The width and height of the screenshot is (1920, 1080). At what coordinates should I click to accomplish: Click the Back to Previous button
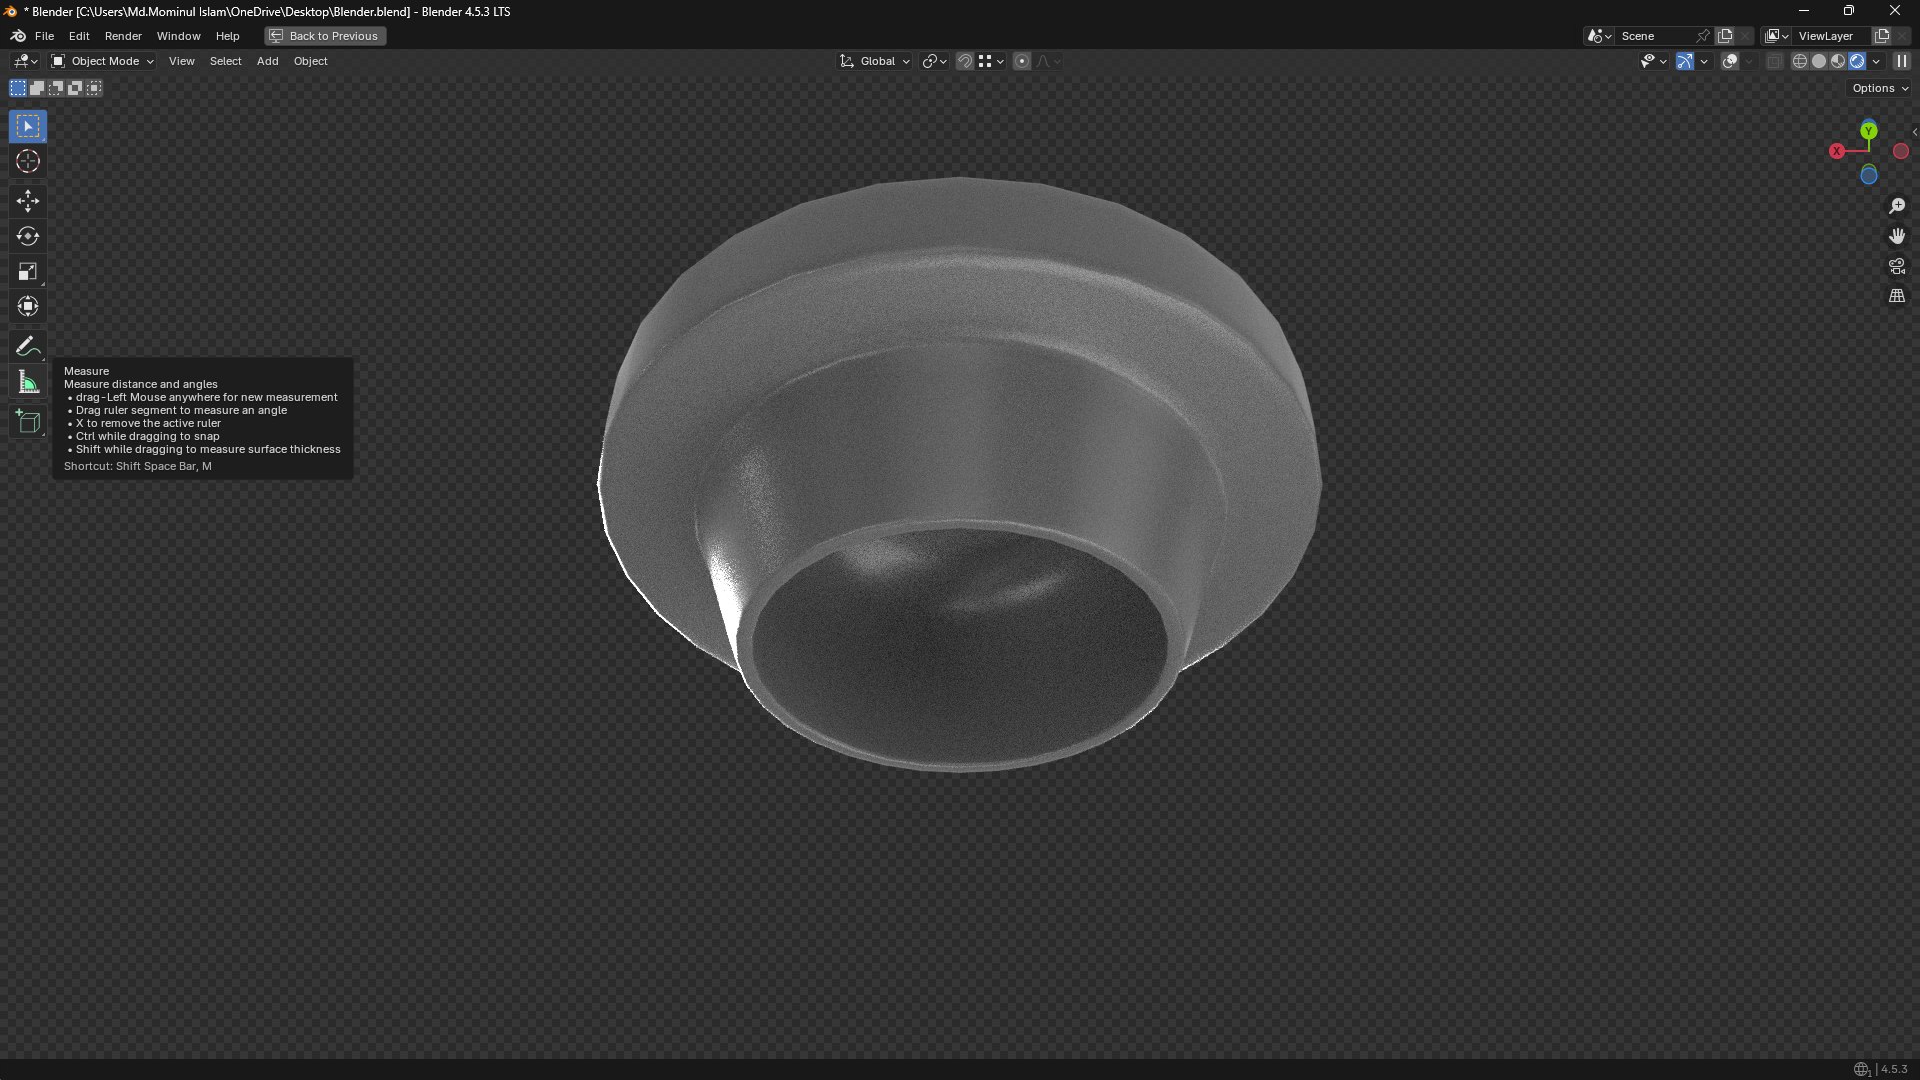tap(325, 36)
